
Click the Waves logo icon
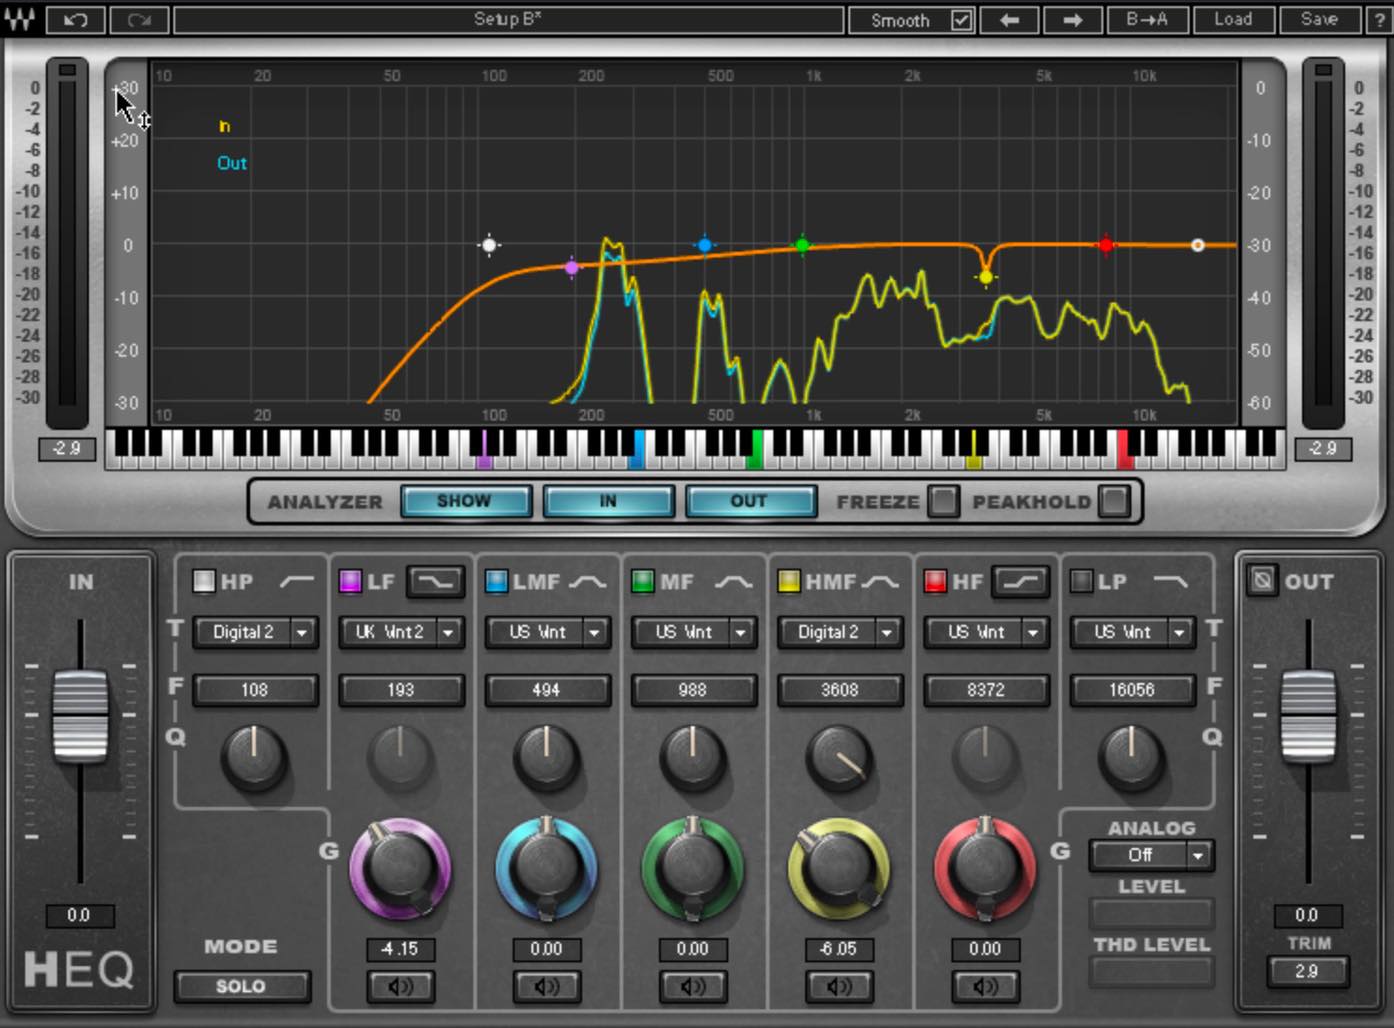(19, 19)
